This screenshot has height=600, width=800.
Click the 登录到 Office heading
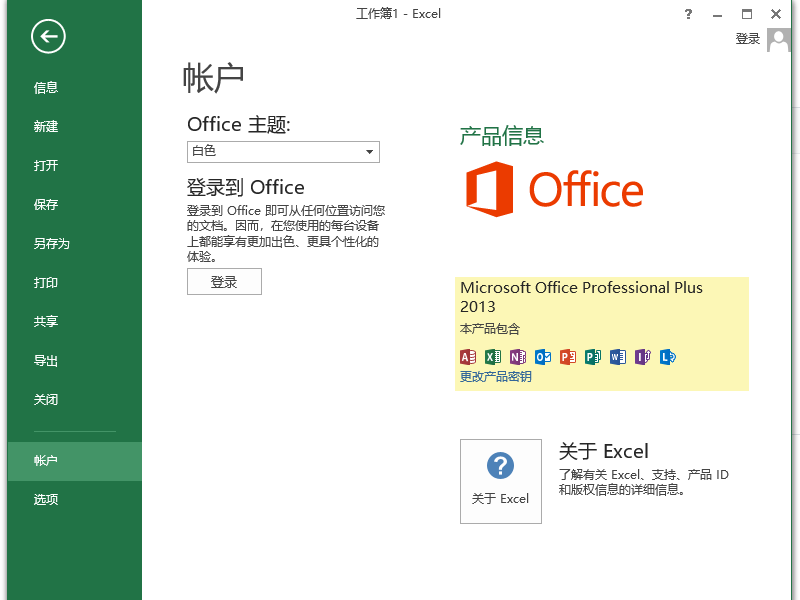coord(245,188)
